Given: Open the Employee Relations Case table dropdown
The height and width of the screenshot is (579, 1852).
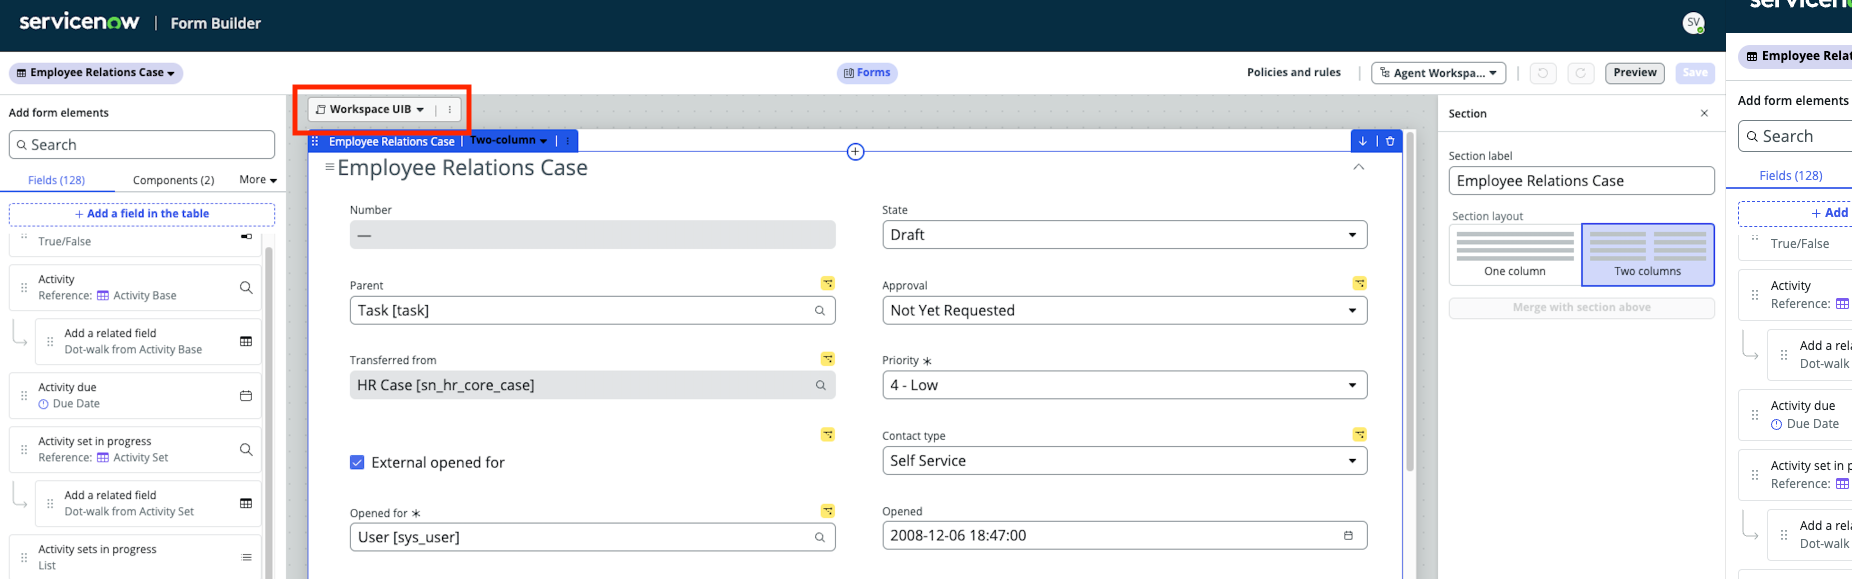Looking at the screenshot, I should click(96, 73).
